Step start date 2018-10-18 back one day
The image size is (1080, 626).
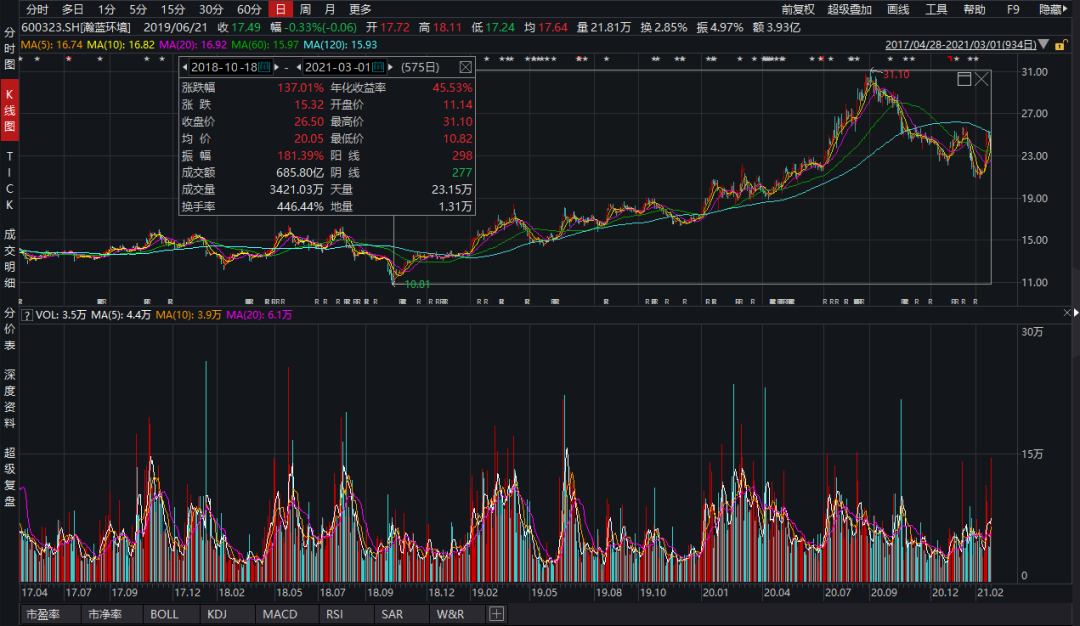185,67
